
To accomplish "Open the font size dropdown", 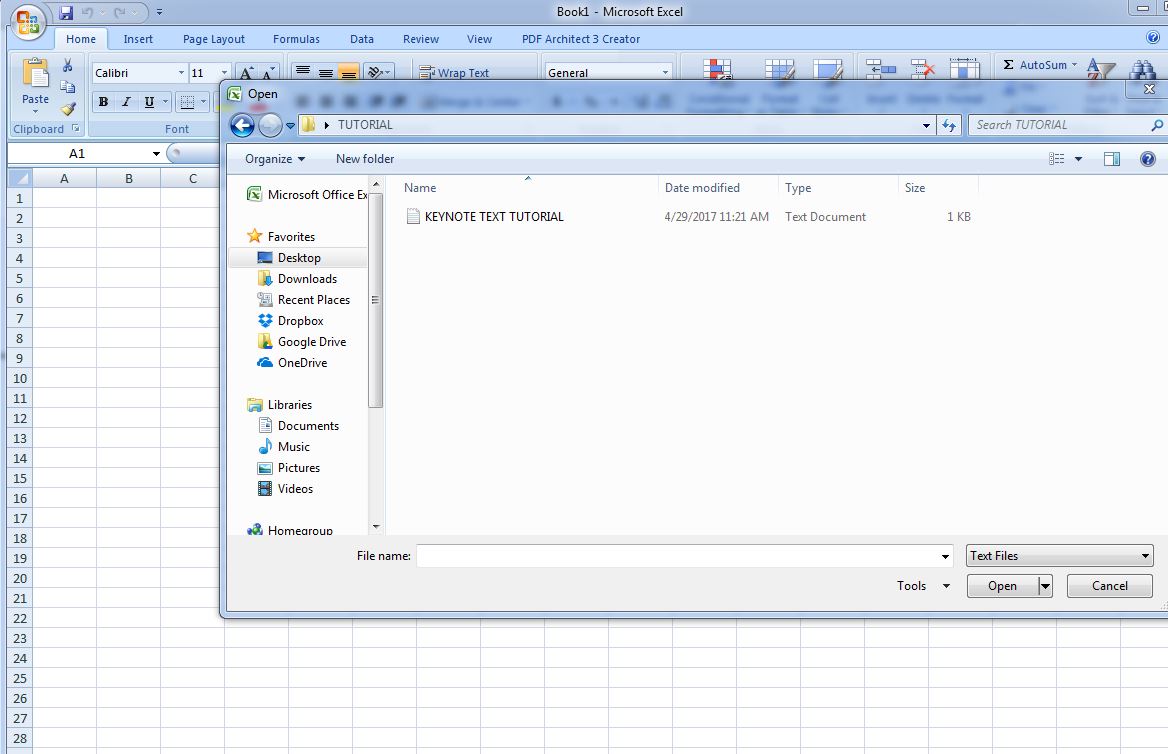I will [x=224, y=72].
